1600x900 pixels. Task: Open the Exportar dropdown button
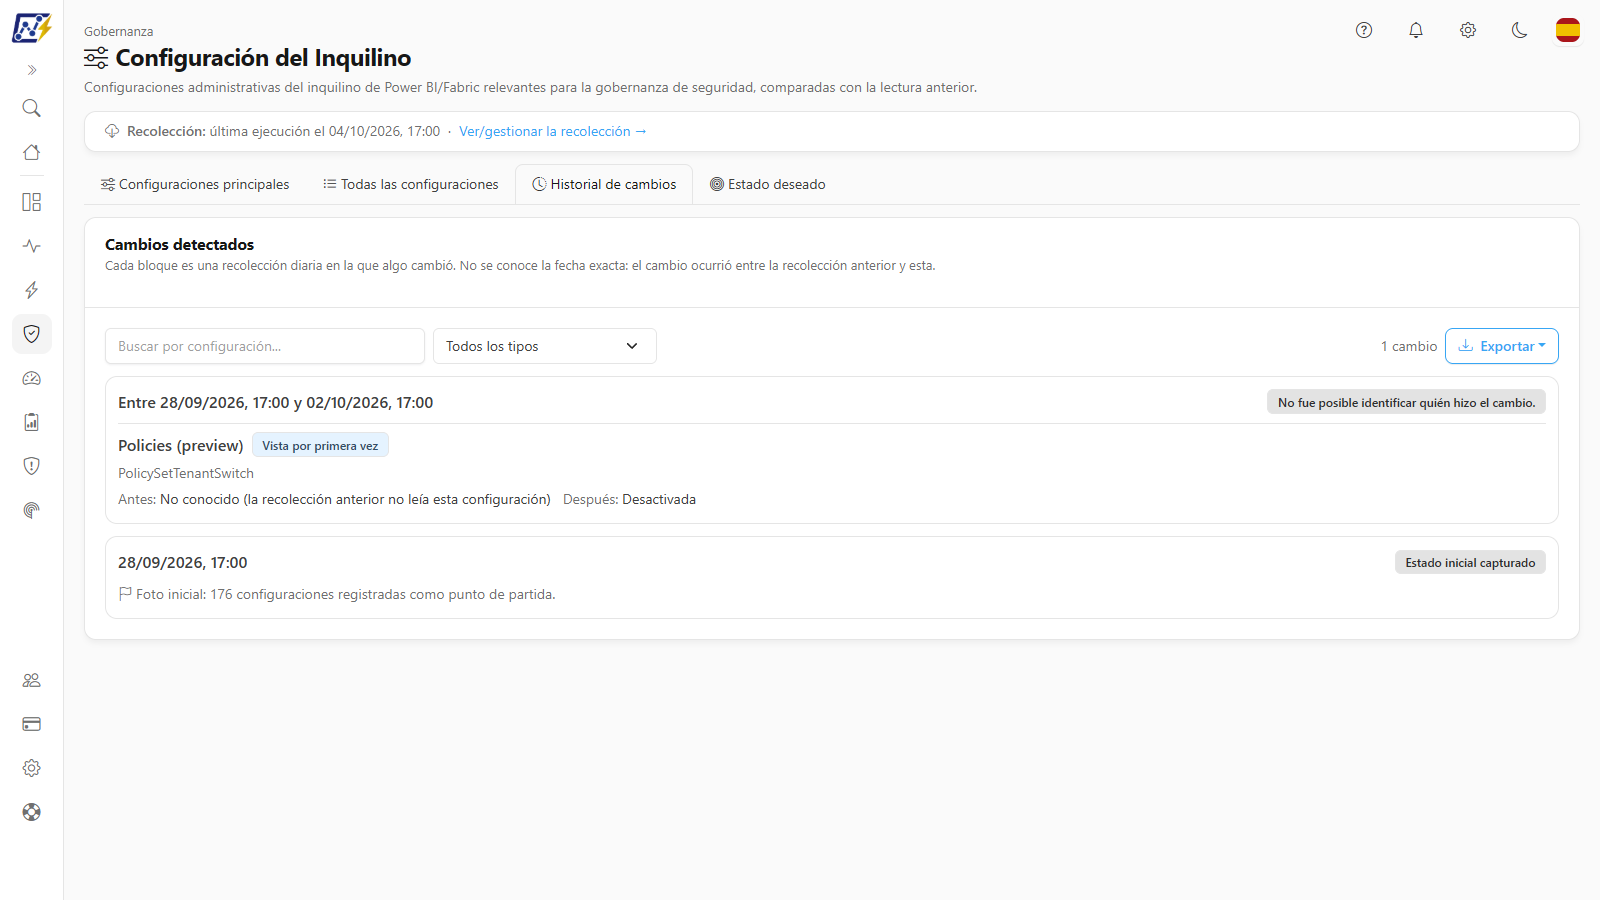coord(1502,346)
